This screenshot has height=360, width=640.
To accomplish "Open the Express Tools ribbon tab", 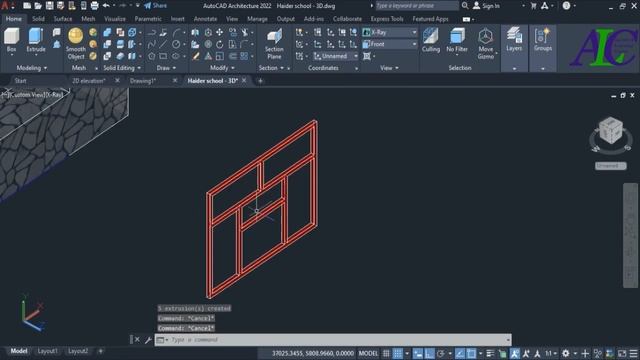I will point(387,19).
